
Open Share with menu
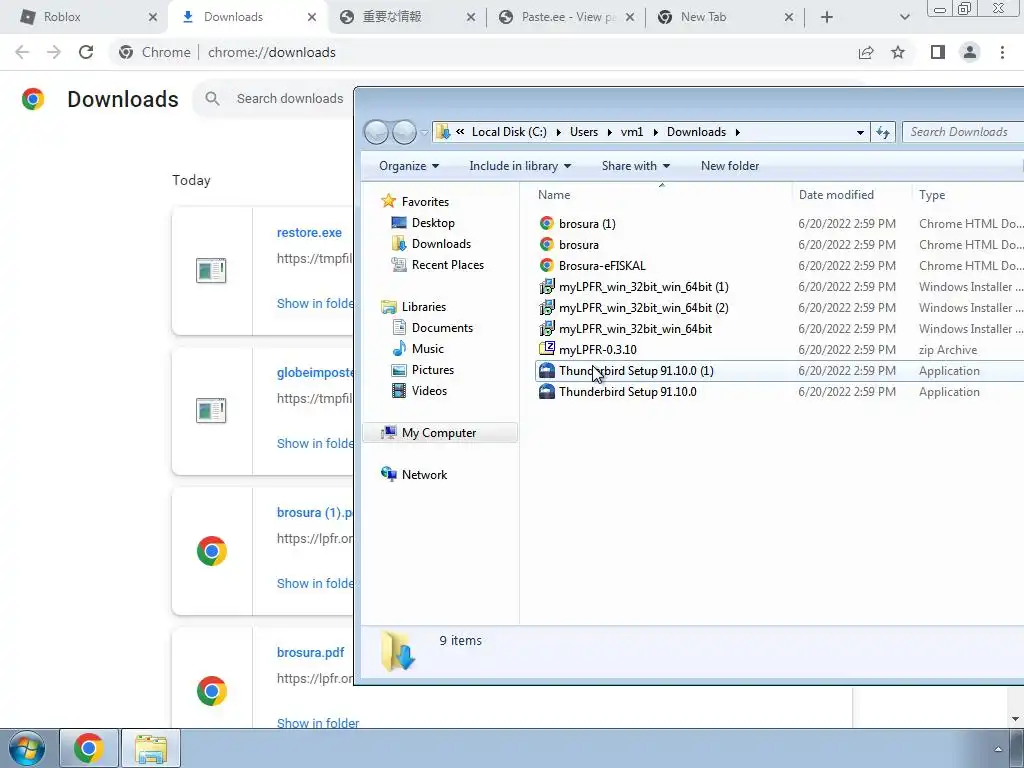pos(635,166)
